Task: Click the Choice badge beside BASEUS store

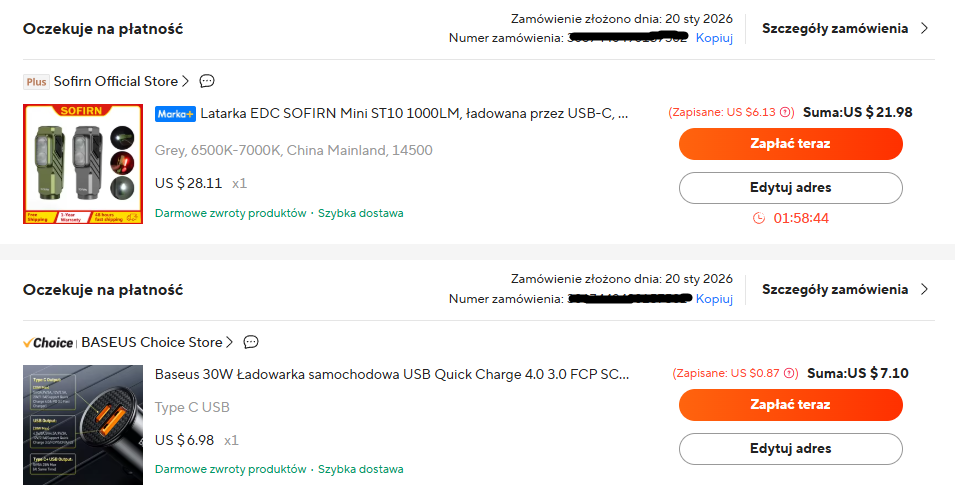Action: [48, 343]
